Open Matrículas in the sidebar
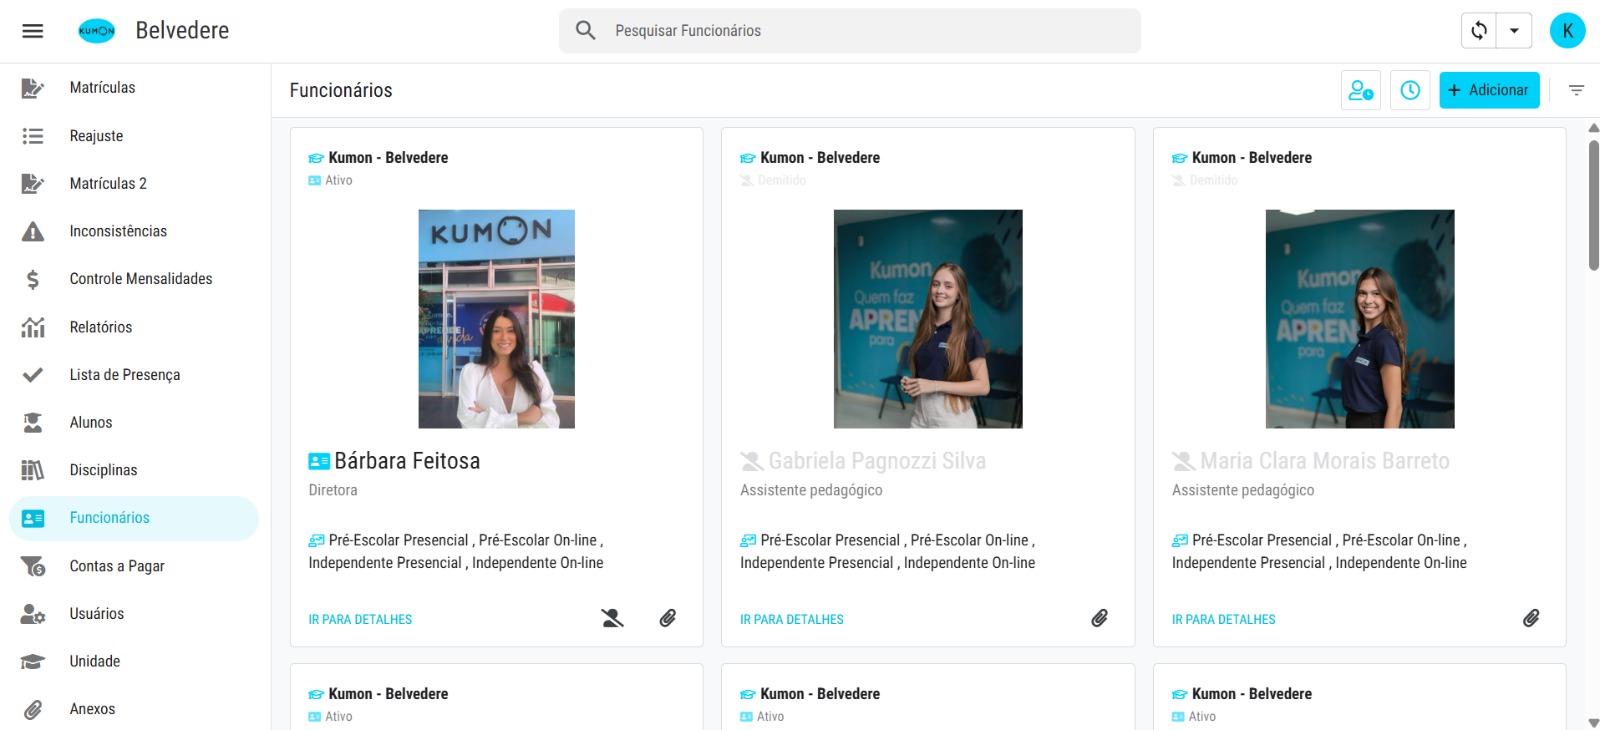This screenshot has width=1600, height=730. [134, 88]
